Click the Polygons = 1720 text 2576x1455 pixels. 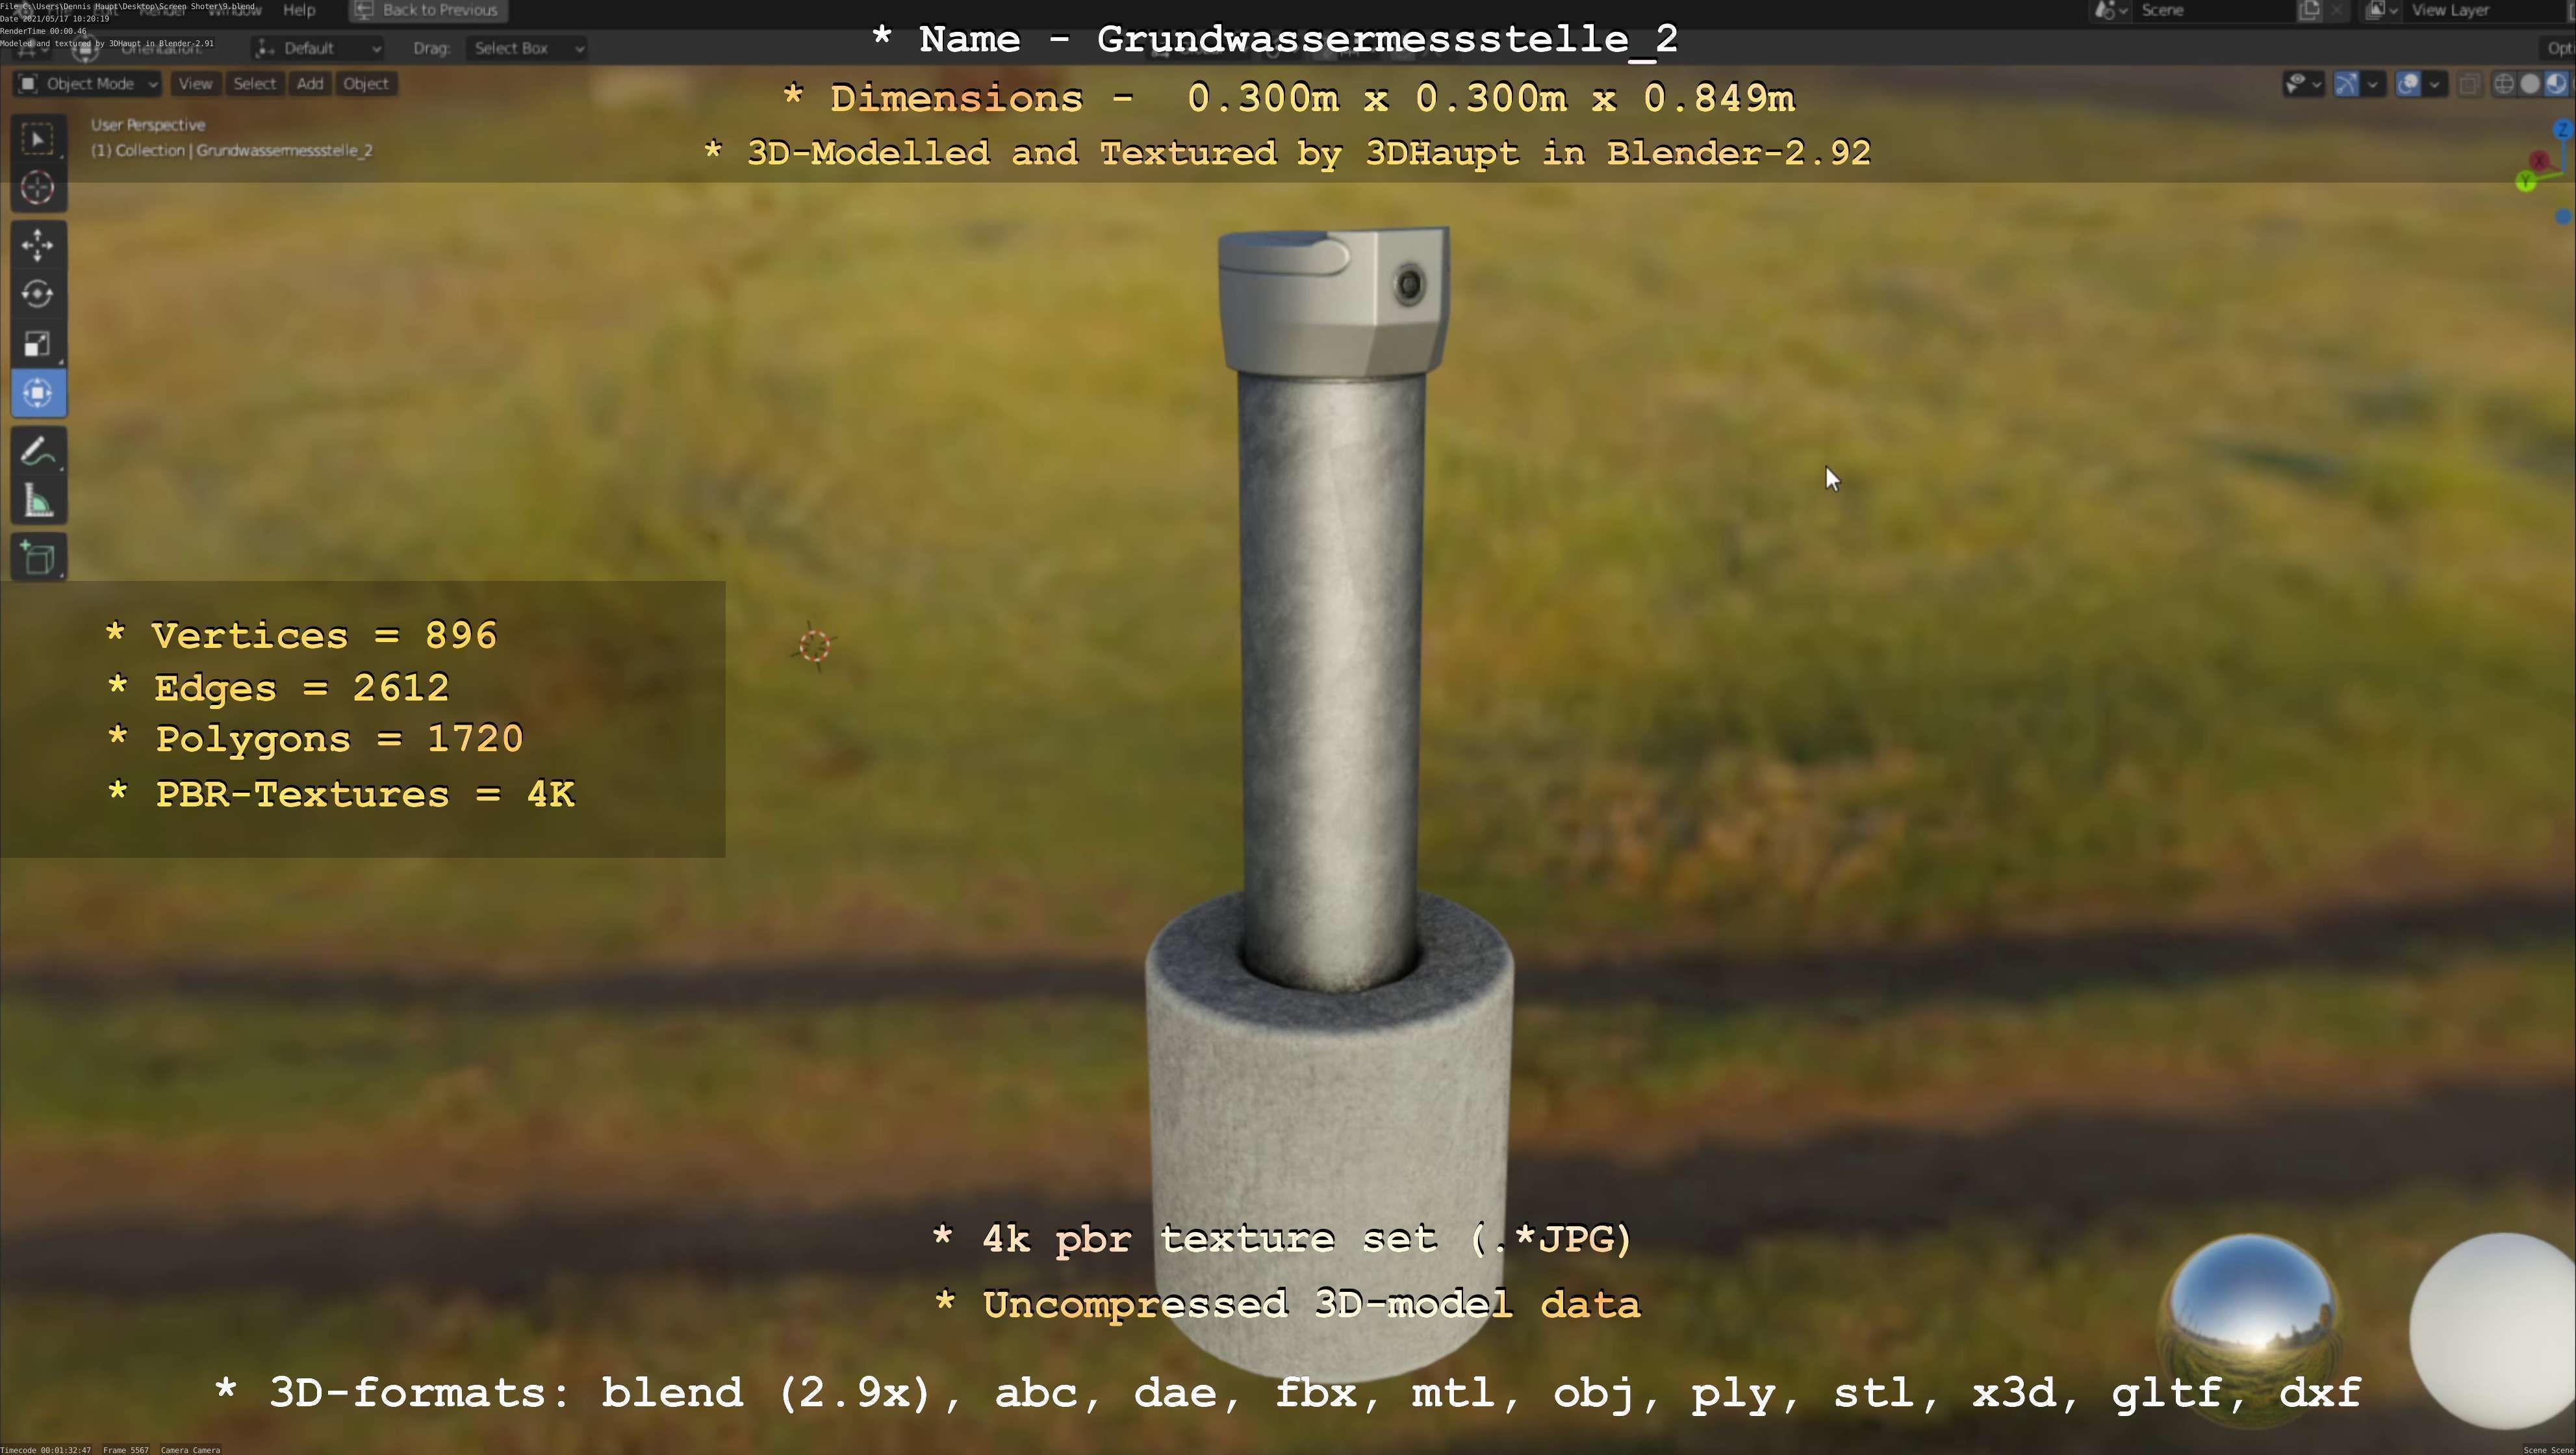coord(315,739)
